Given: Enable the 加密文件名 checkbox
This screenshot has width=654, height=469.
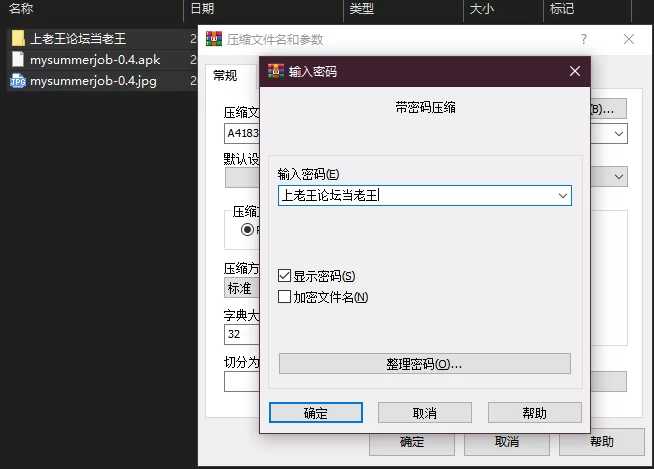Looking at the screenshot, I should (x=284, y=297).
